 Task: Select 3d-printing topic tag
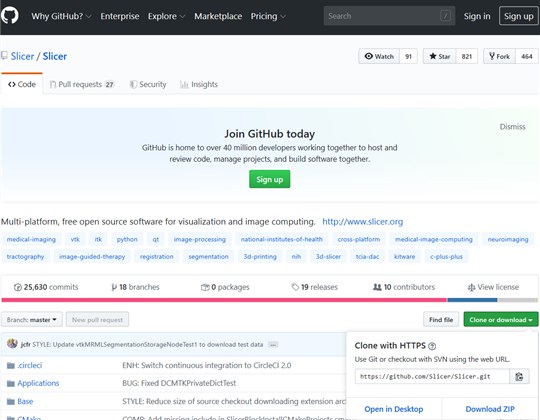pyautogui.click(x=260, y=256)
